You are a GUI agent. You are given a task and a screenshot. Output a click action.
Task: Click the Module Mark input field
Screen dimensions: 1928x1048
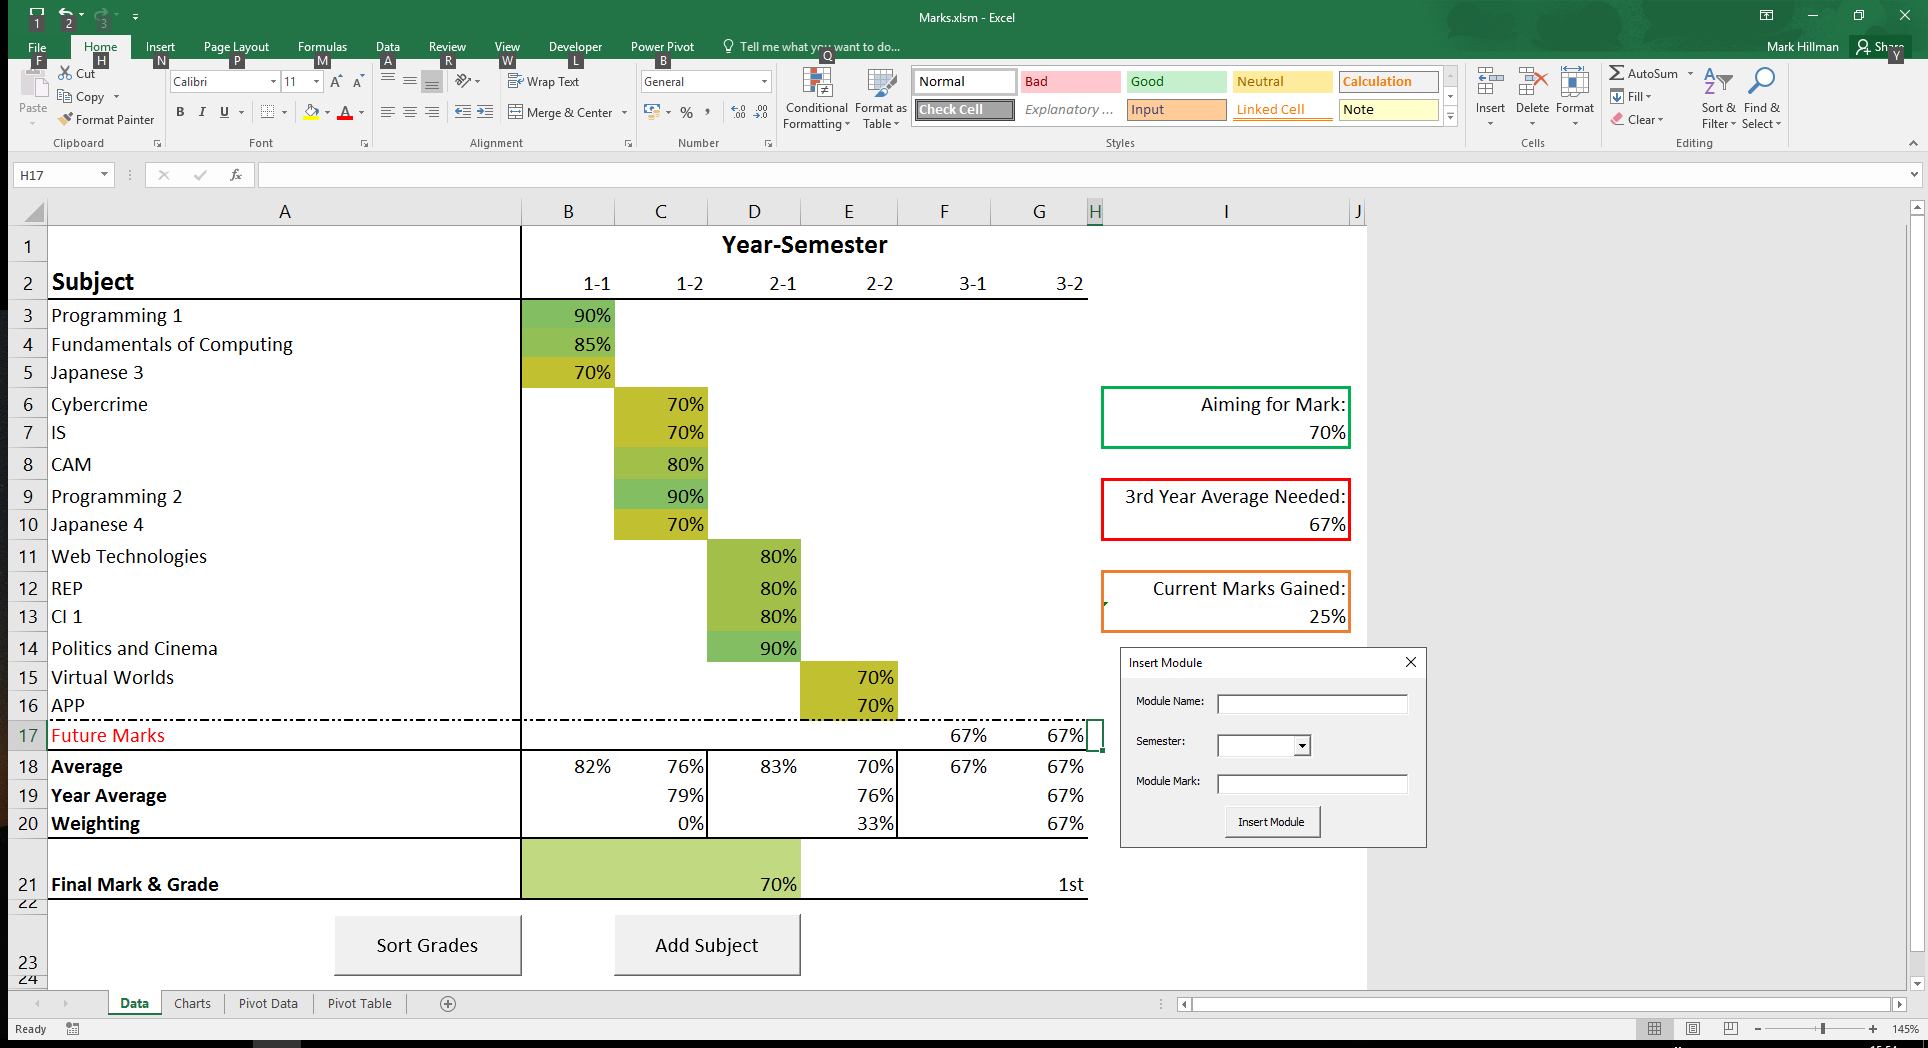coord(1312,784)
